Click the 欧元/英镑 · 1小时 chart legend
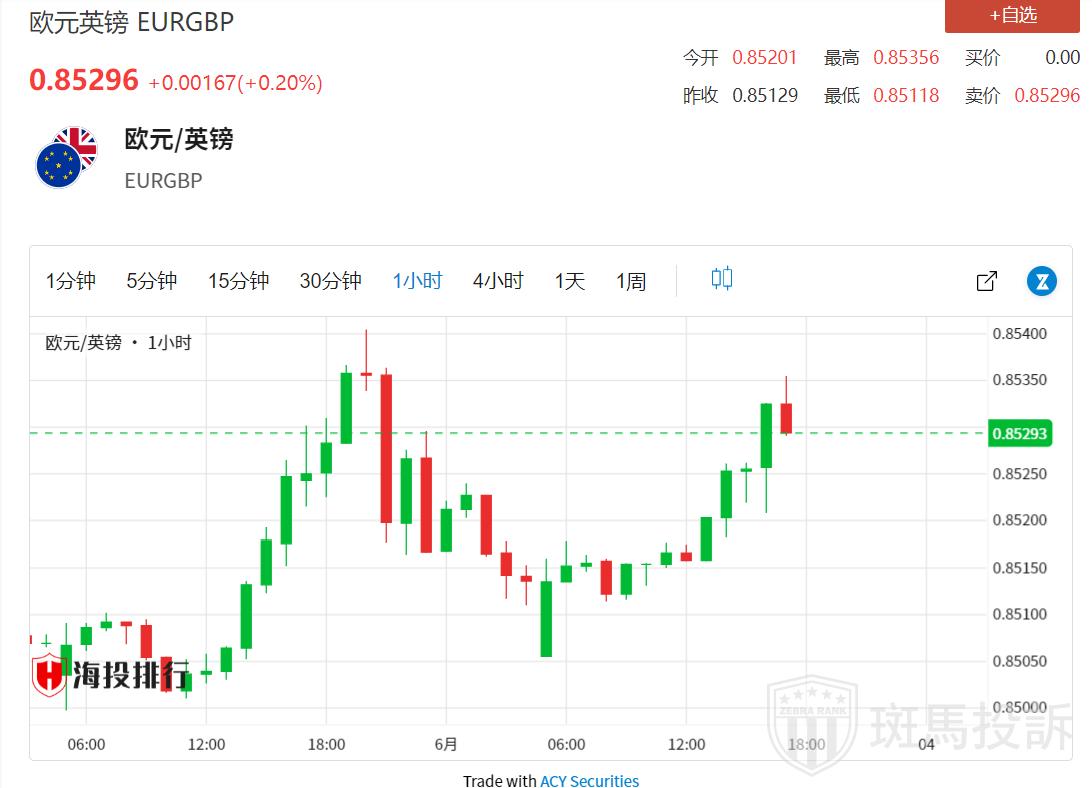The image size is (1092, 788). click(x=118, y=343)
